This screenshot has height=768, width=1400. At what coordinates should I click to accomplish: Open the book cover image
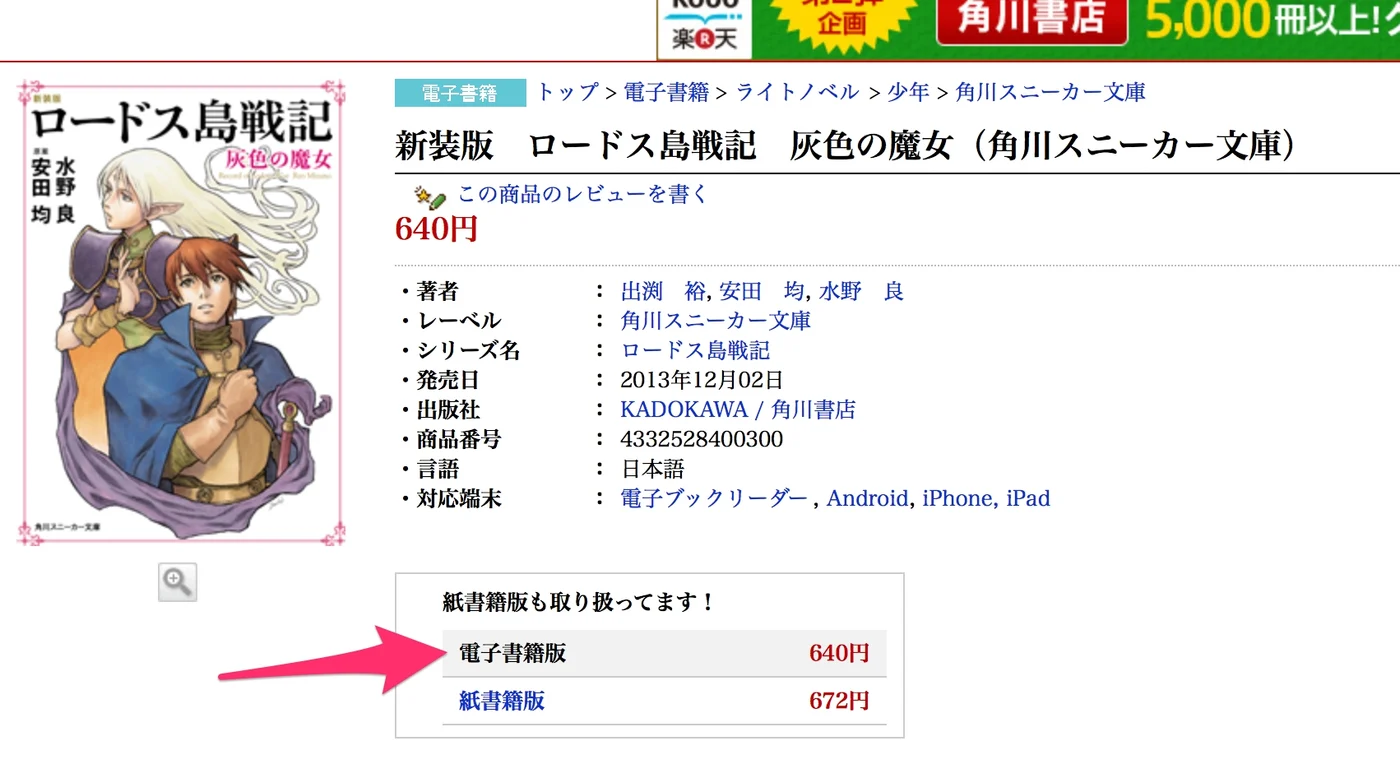pyautogui.click(x=181, y=313)
